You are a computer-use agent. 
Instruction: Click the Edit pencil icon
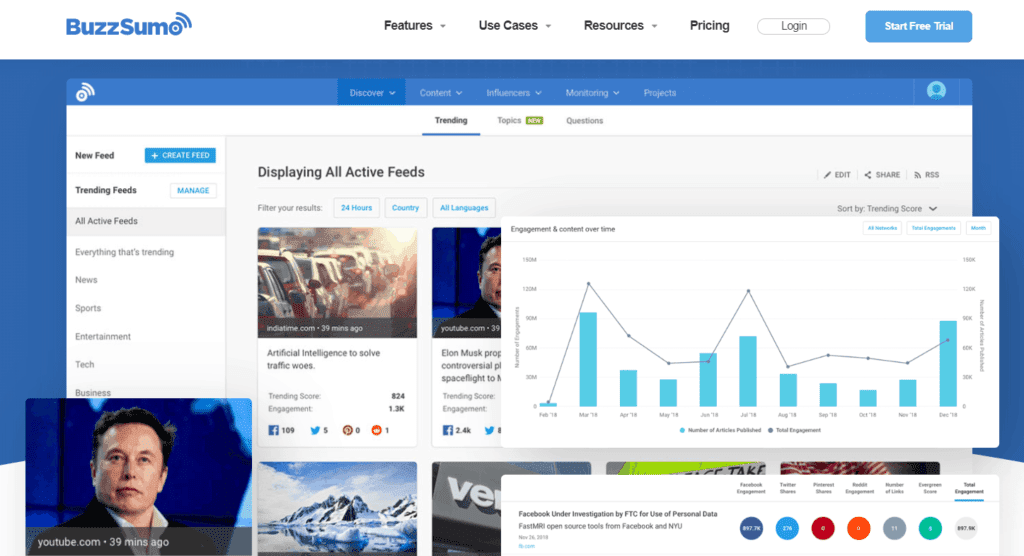(x=828, y=175)
